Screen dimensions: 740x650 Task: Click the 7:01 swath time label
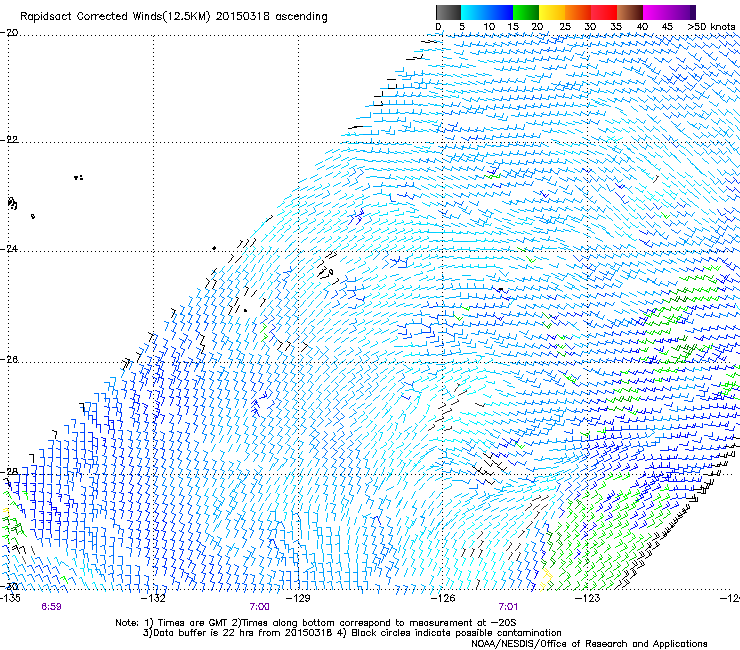(x=508, y=607)
